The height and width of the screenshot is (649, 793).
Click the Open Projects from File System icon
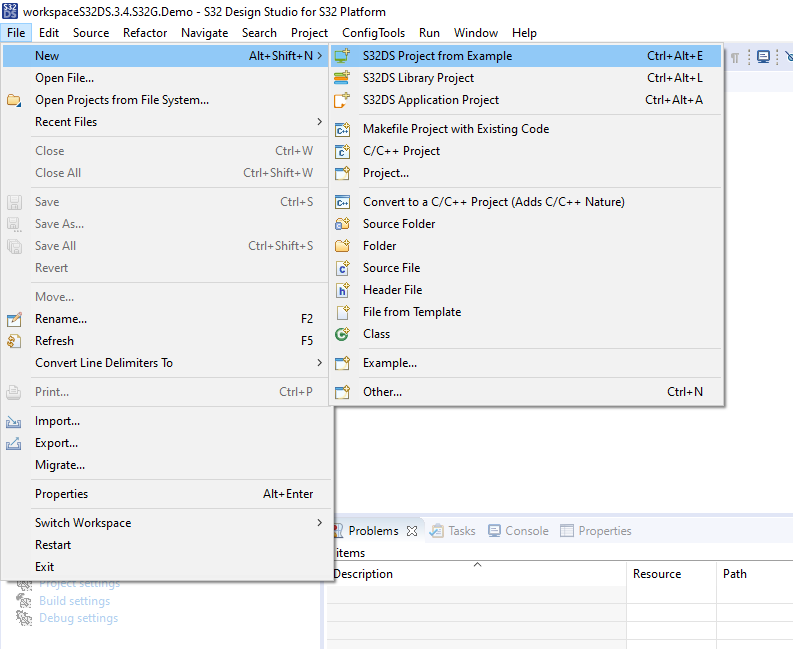(x=14, y=100)
